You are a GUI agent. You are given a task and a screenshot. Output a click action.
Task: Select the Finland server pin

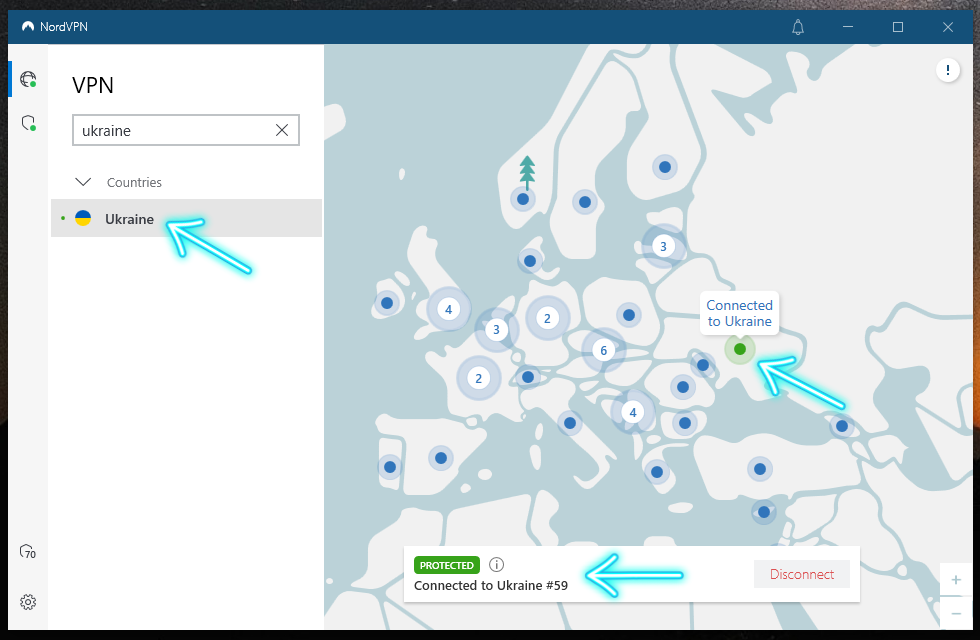(x=665, y=167)
